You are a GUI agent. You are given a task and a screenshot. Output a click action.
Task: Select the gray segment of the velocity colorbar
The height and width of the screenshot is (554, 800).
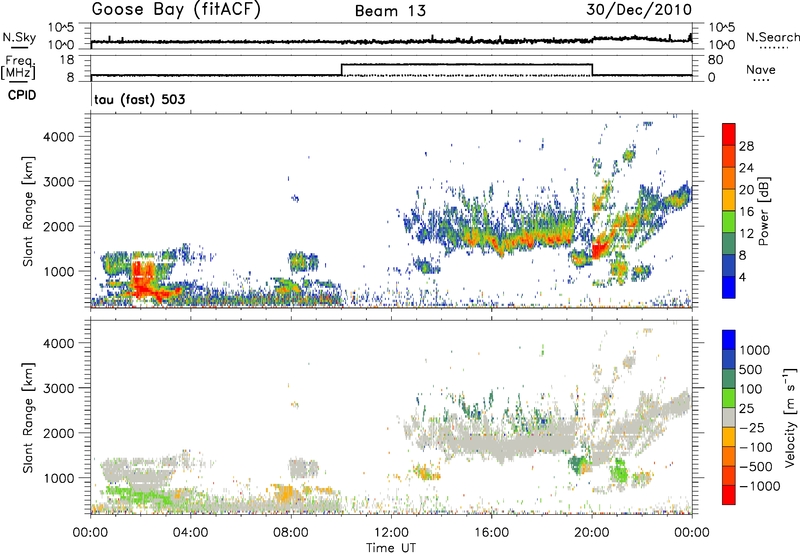click(729, 417)
